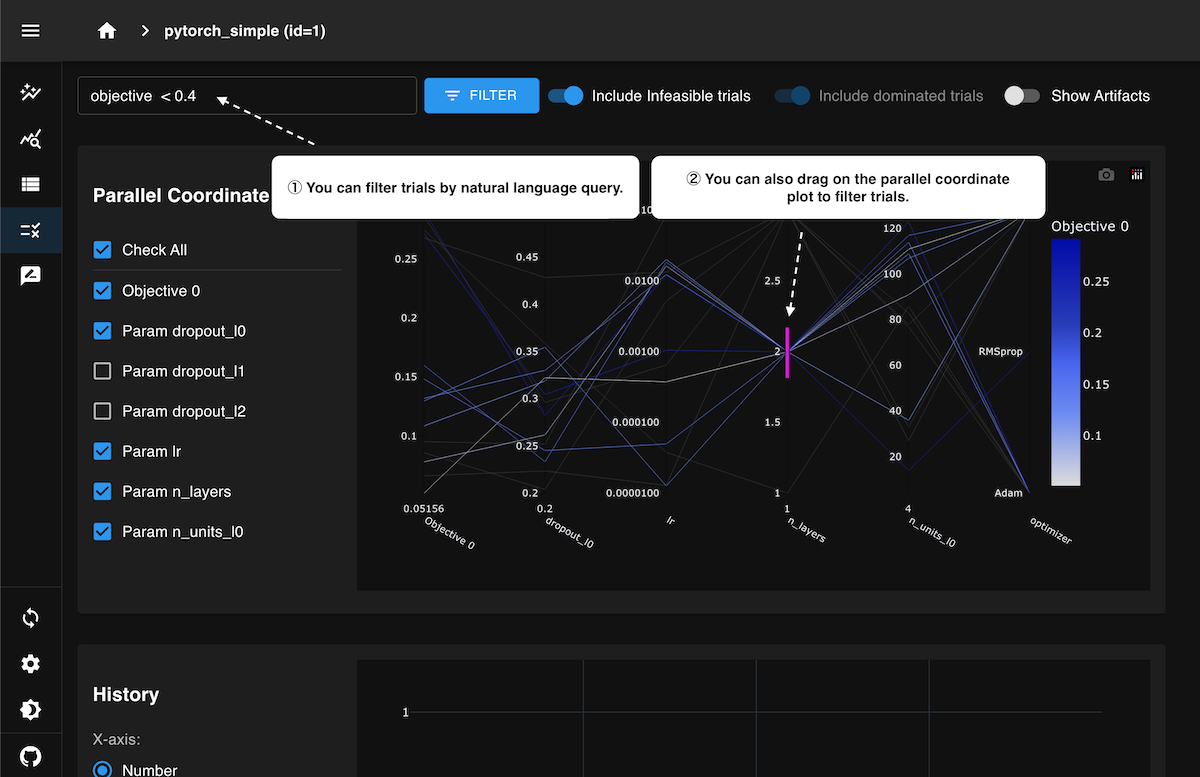
Task: Check the Param dropout_l1 checkbox
Action: point(102,371)
